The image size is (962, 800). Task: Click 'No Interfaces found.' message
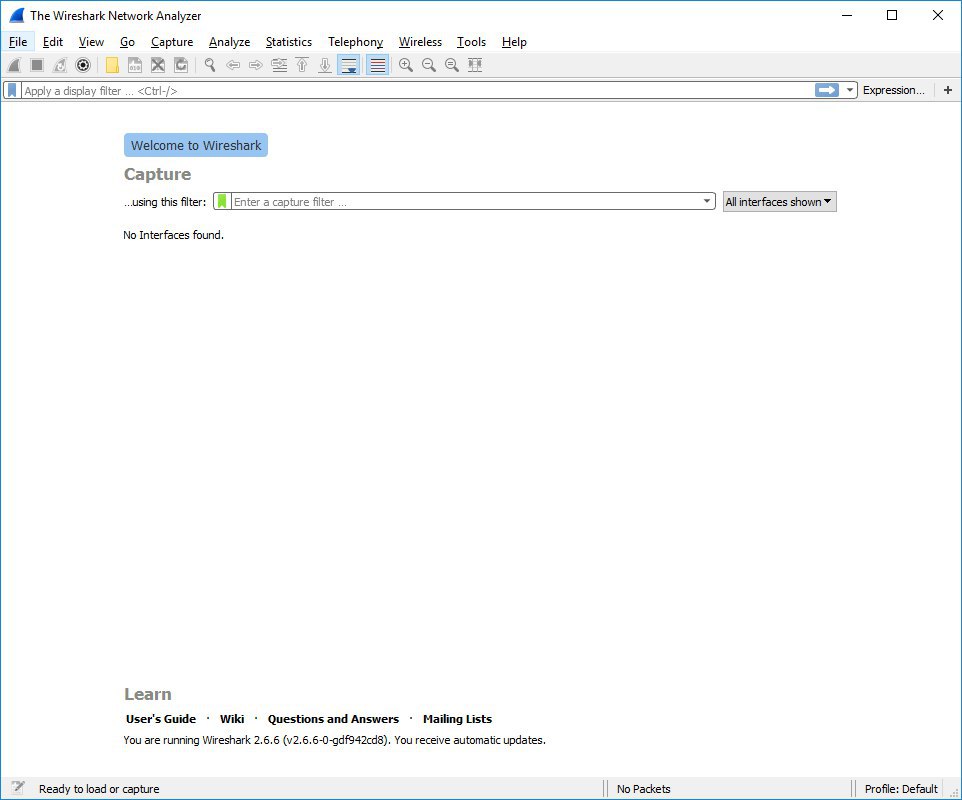coord(173,235)
